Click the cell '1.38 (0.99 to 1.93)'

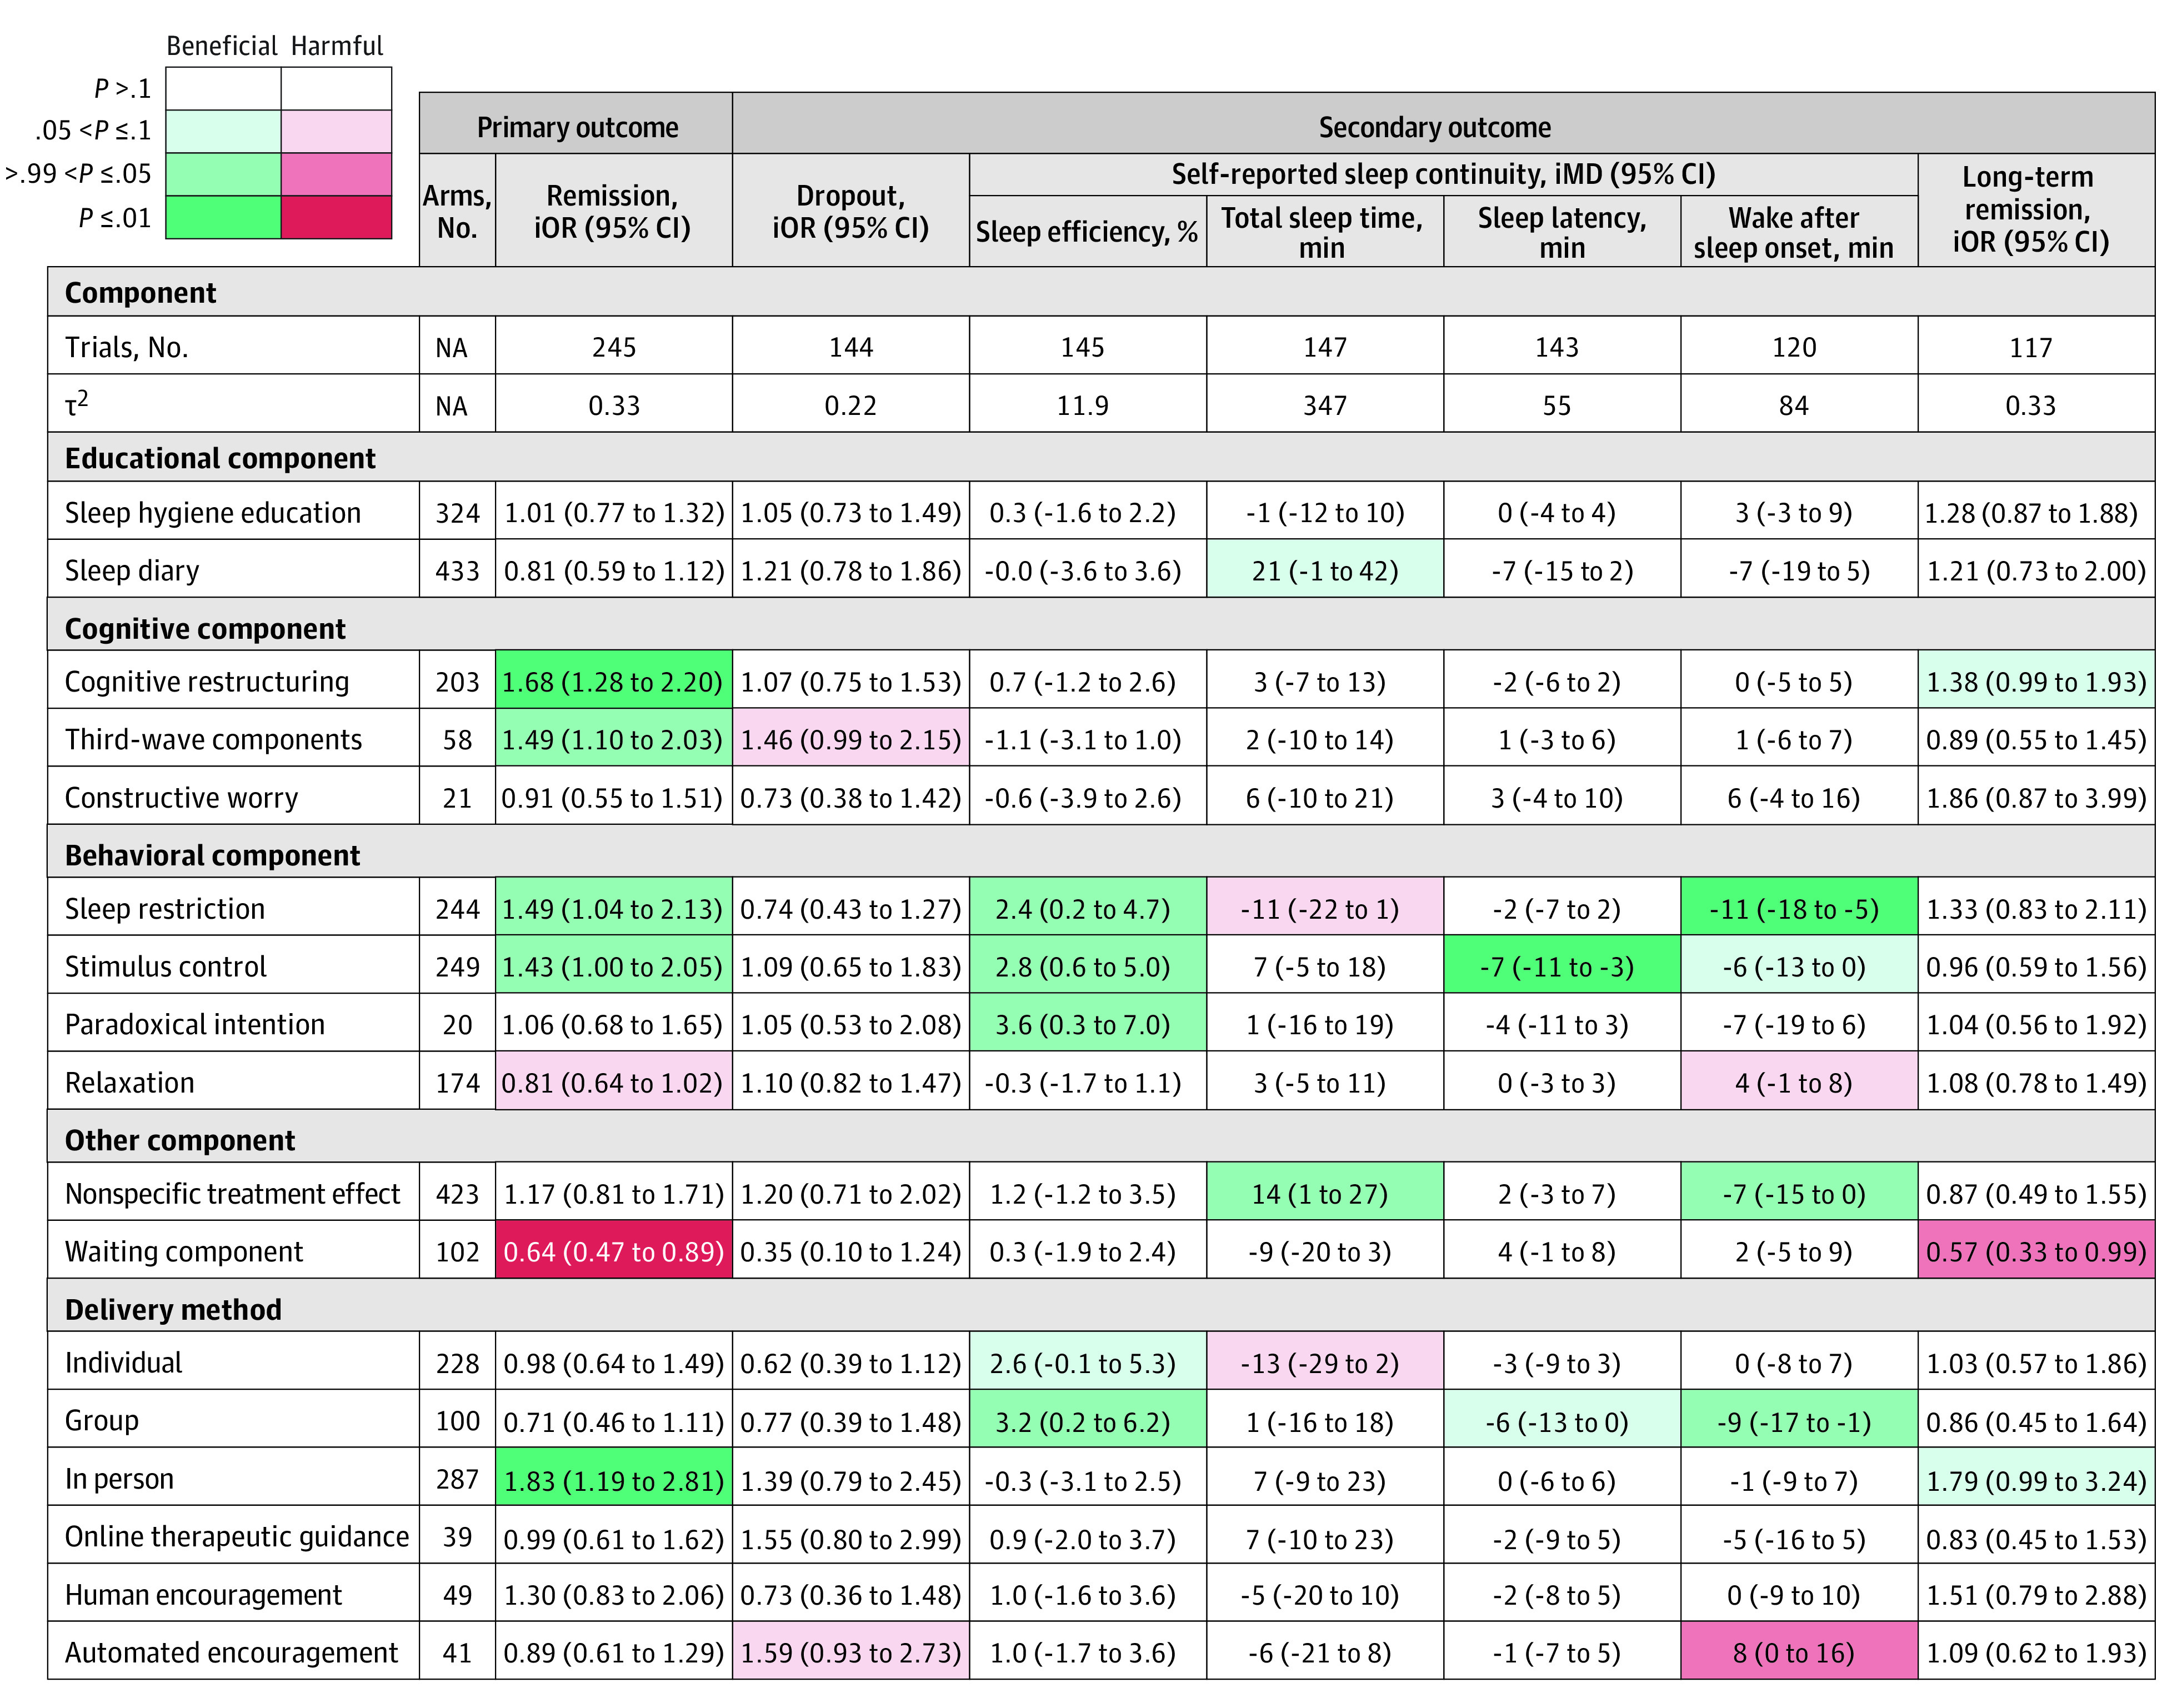pyautogui.click(x=2036, y=681)
